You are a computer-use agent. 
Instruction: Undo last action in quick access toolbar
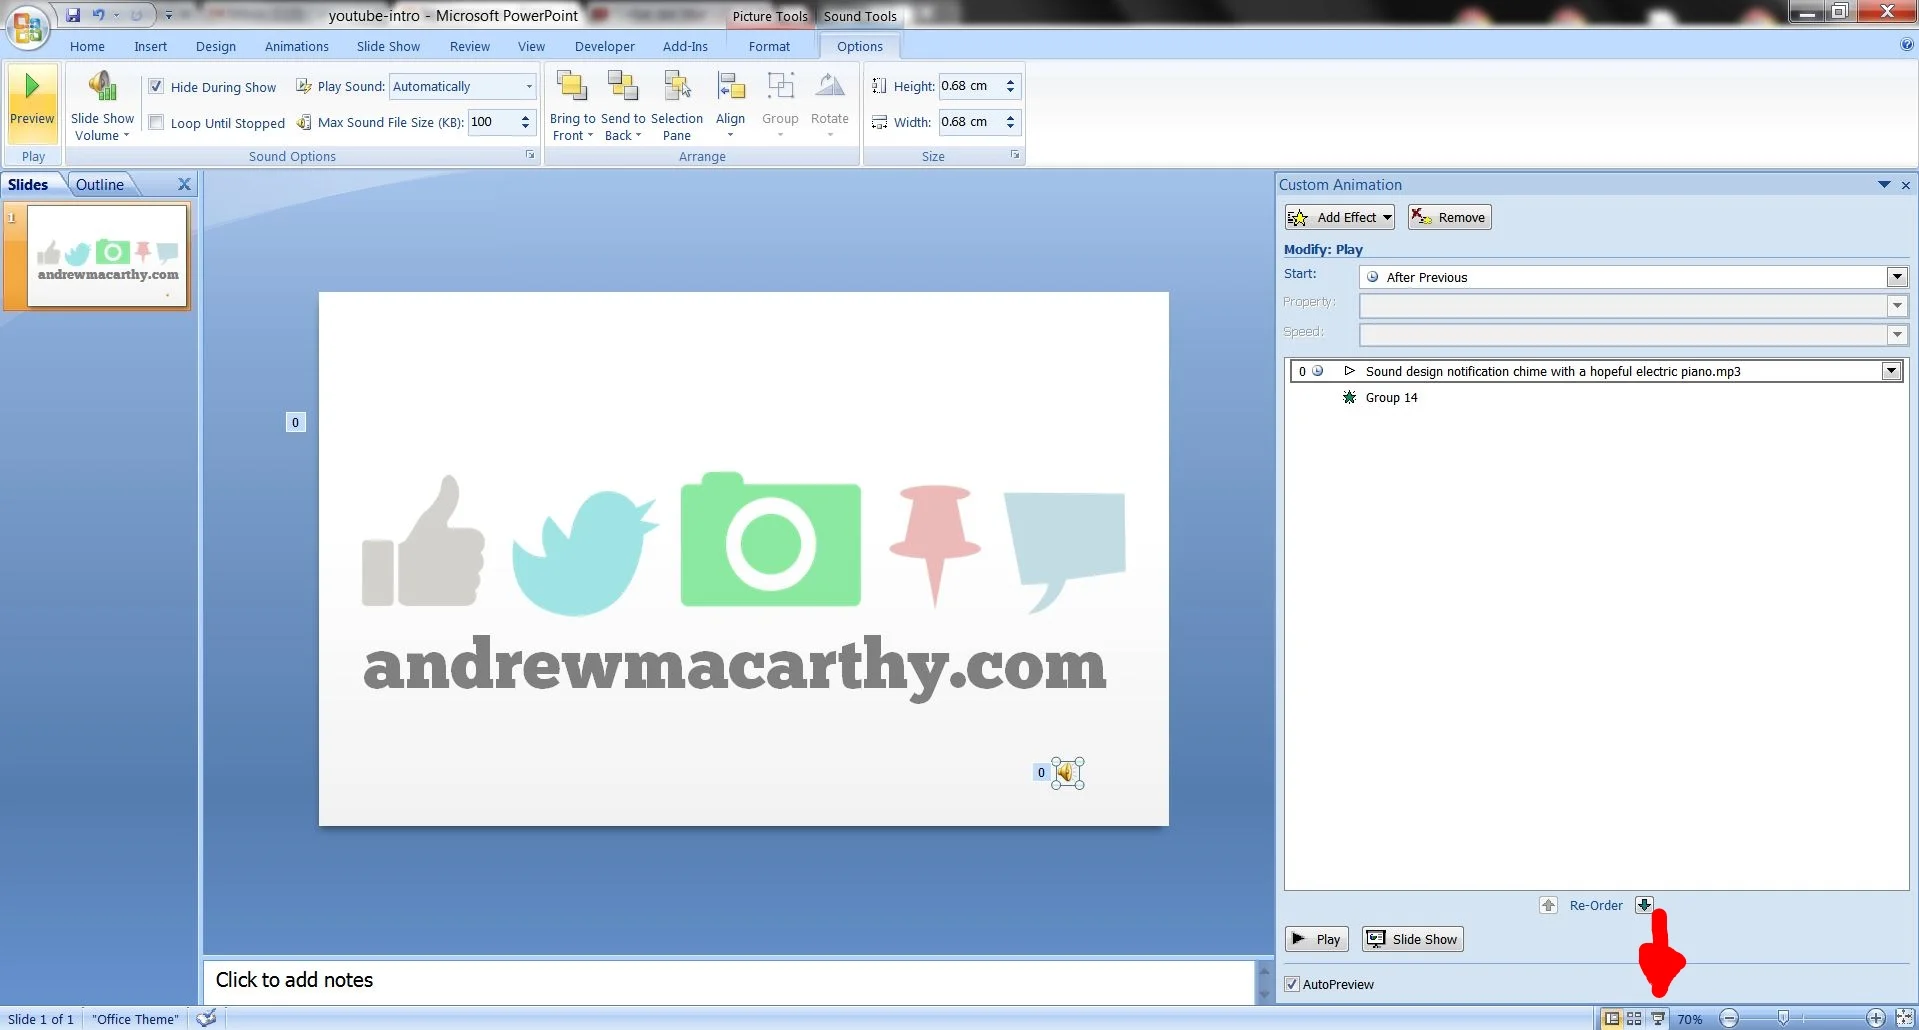pyautogui.click(x=98, y=15)
